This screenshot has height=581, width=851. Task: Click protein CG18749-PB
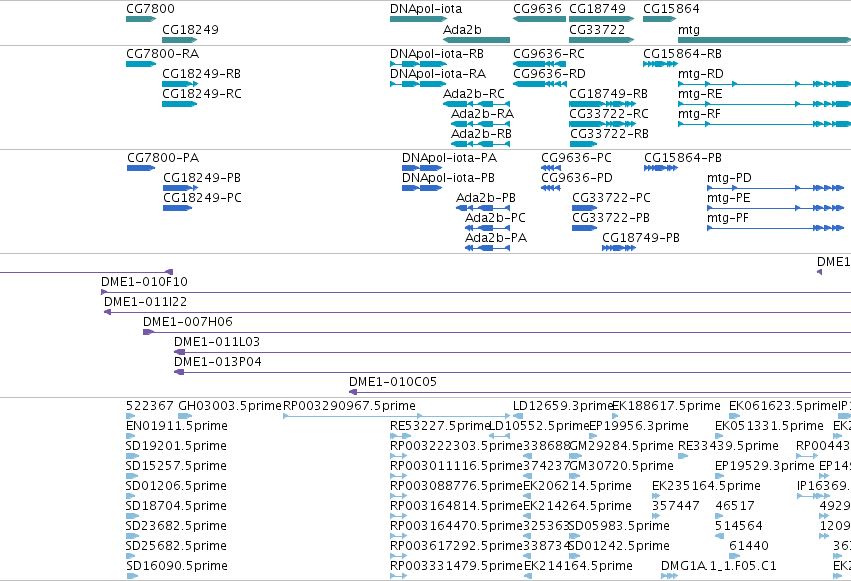(x=641, y=238)
